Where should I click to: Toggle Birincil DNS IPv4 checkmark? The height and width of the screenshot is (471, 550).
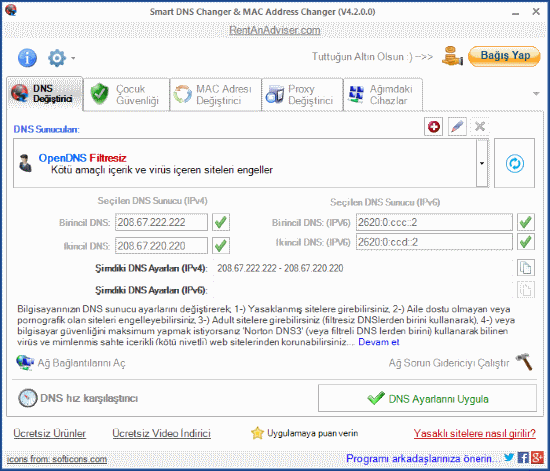(x=221, y=222)
